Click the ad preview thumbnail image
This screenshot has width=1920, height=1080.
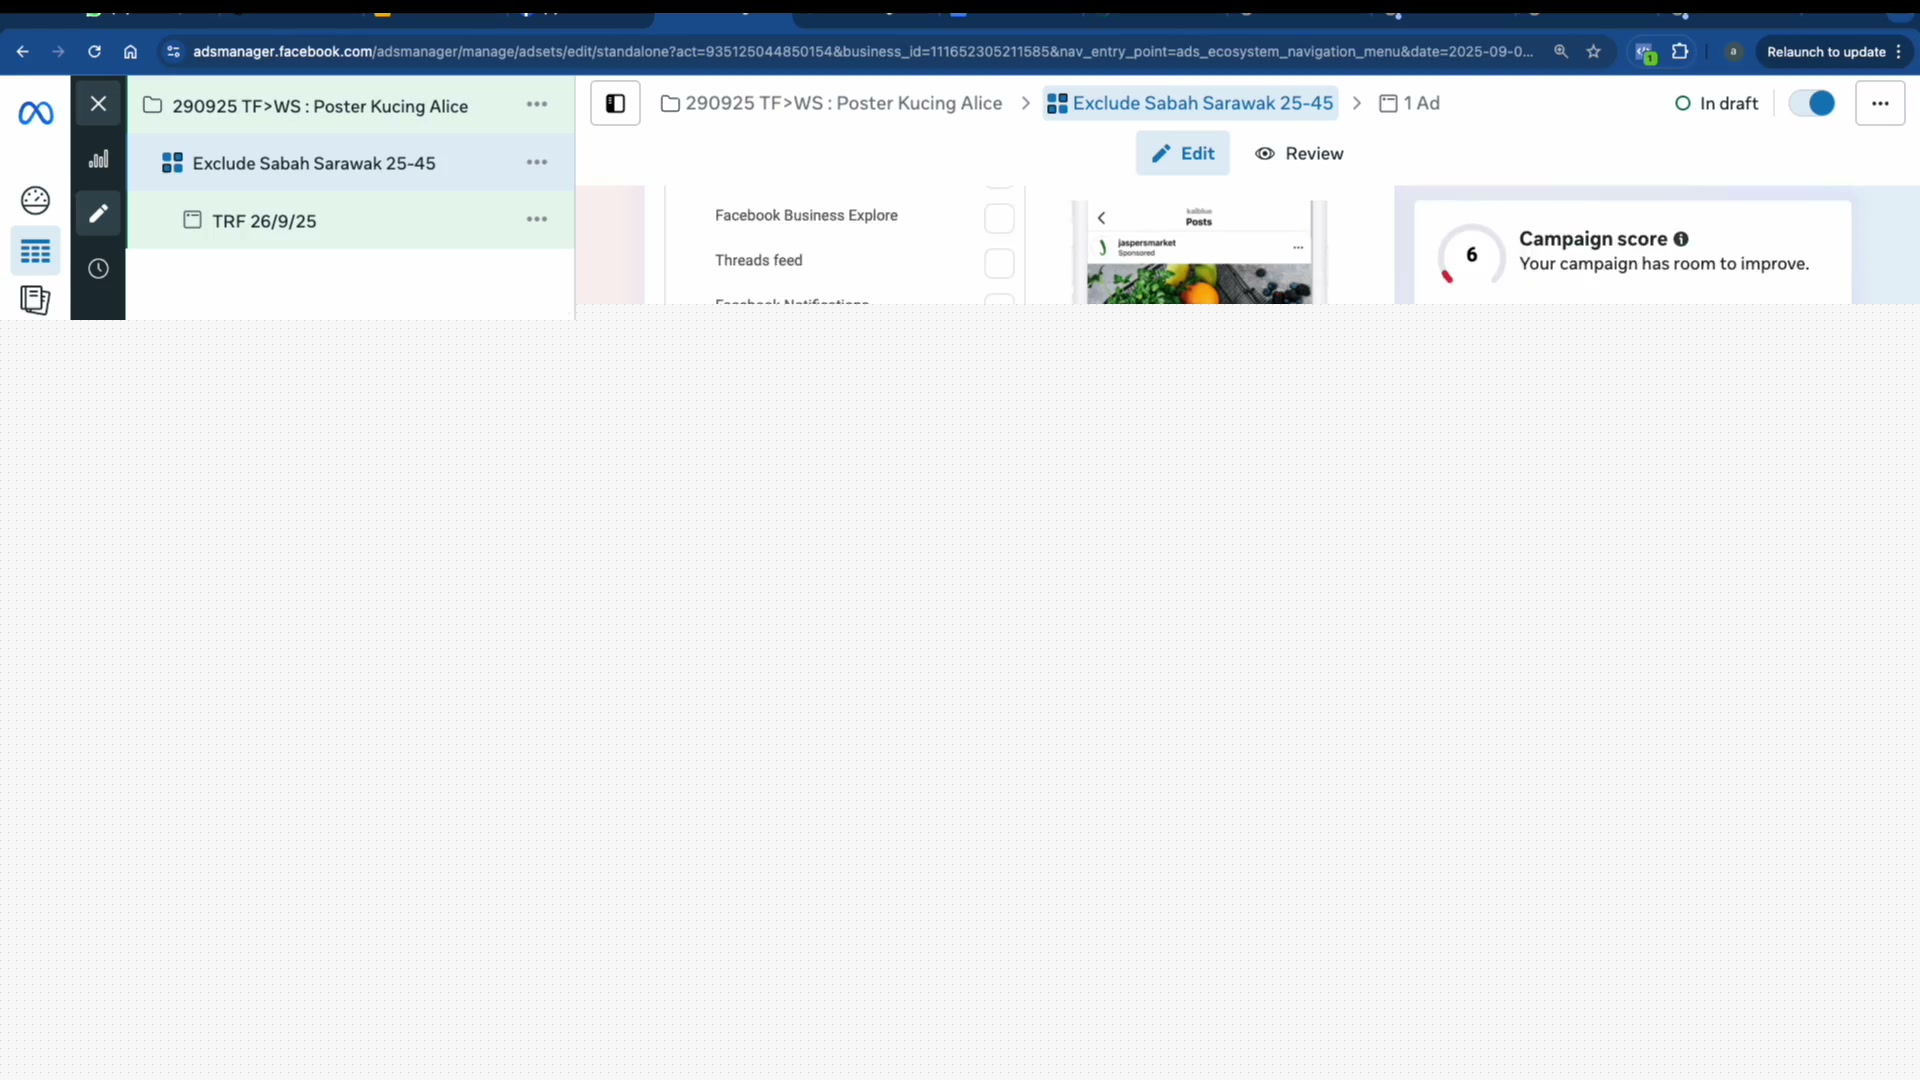pos(1199,283)
